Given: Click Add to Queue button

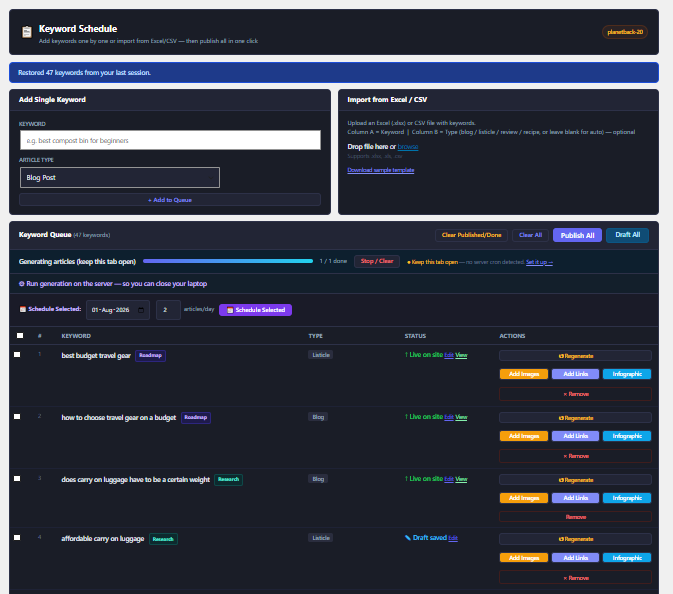Looking at the screenshot, I should (170, 200).
